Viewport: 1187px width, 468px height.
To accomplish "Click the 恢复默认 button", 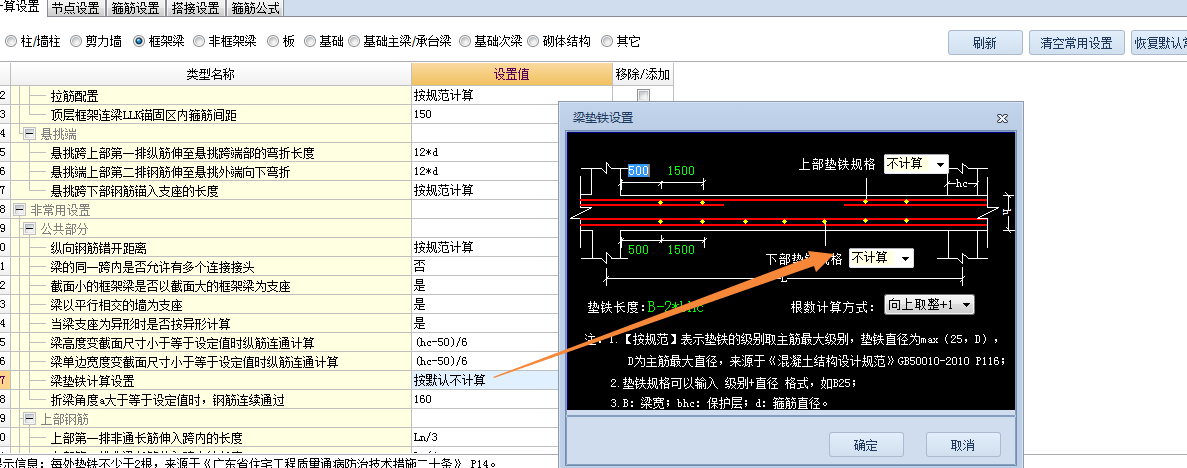I will coord(1159,42).
